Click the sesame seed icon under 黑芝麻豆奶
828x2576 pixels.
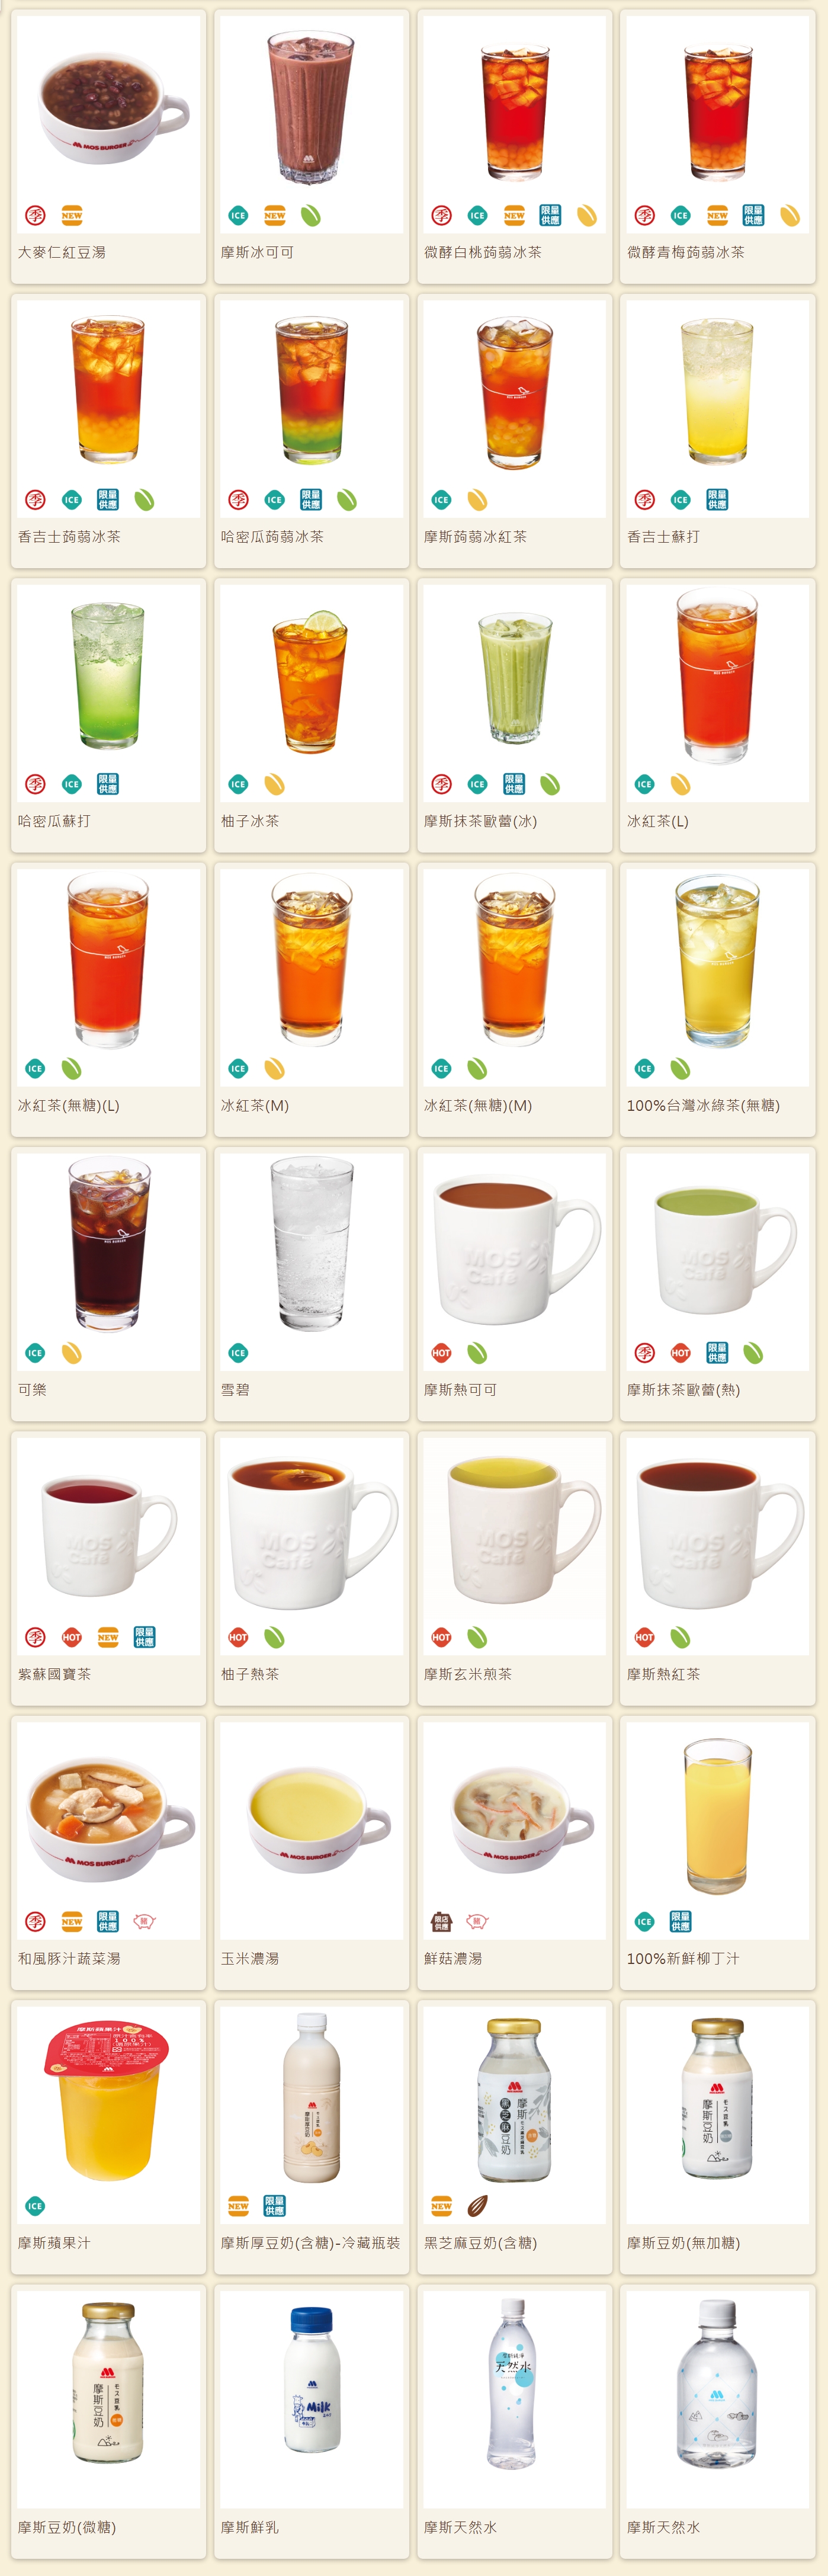tap(477, 2206)
